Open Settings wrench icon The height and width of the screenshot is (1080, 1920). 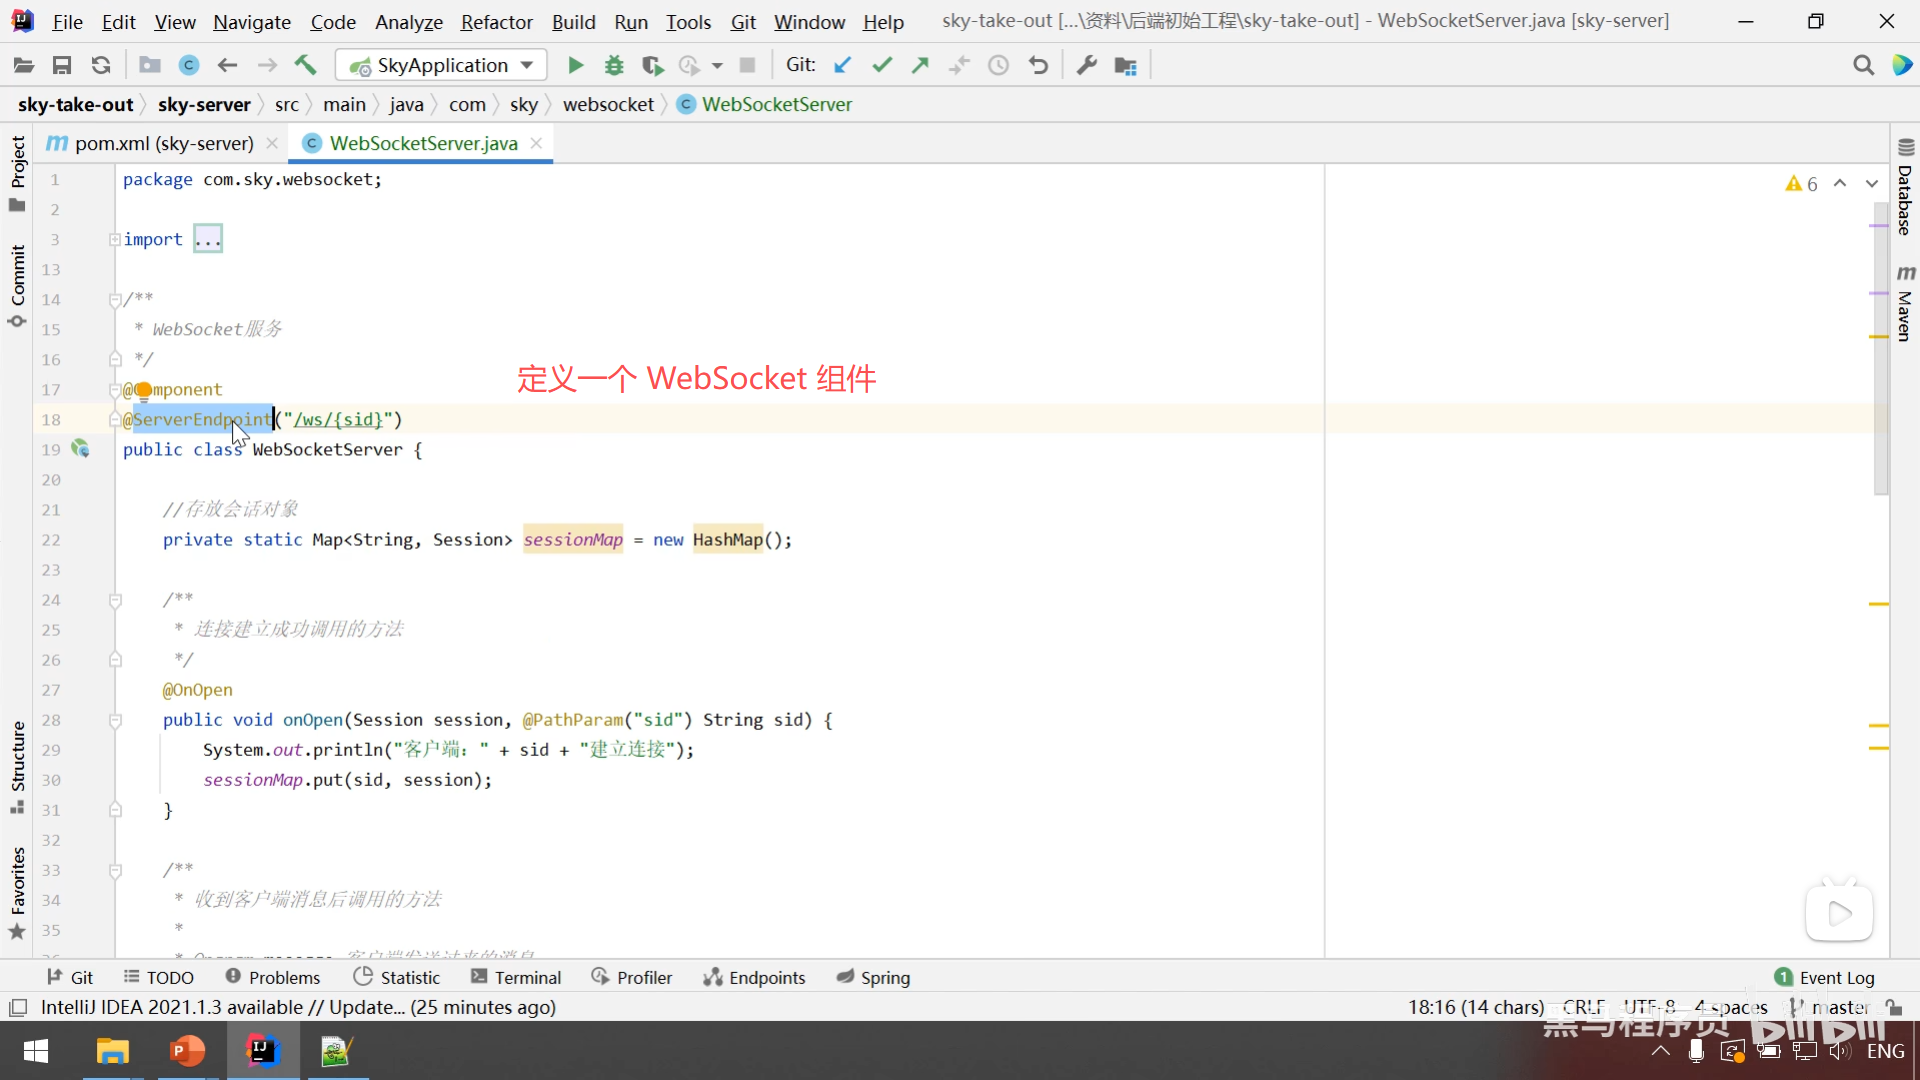(x=1086, y=65)
